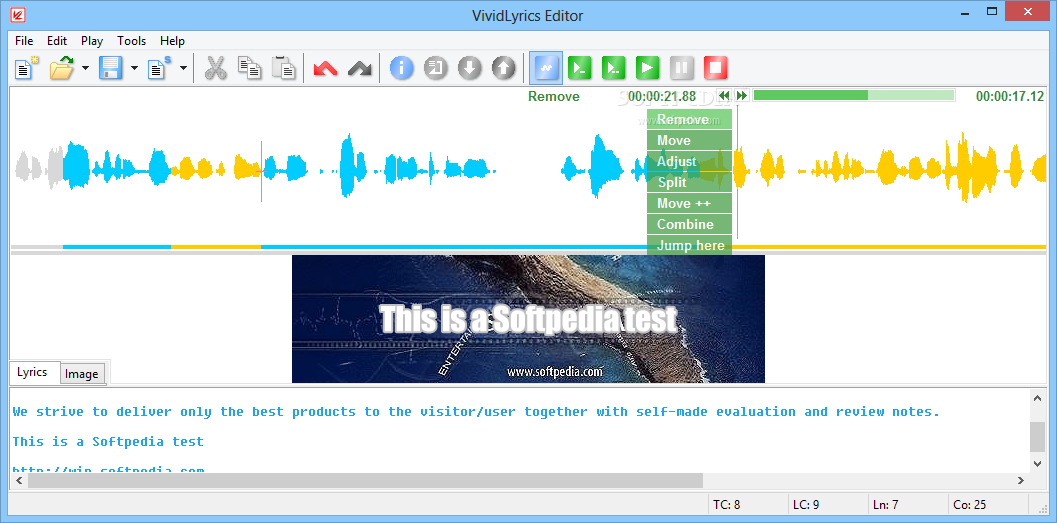Select Combine in the popup menu
Image resolution: width=1057 pixels, height=523 pixels.
click(689, 224)
